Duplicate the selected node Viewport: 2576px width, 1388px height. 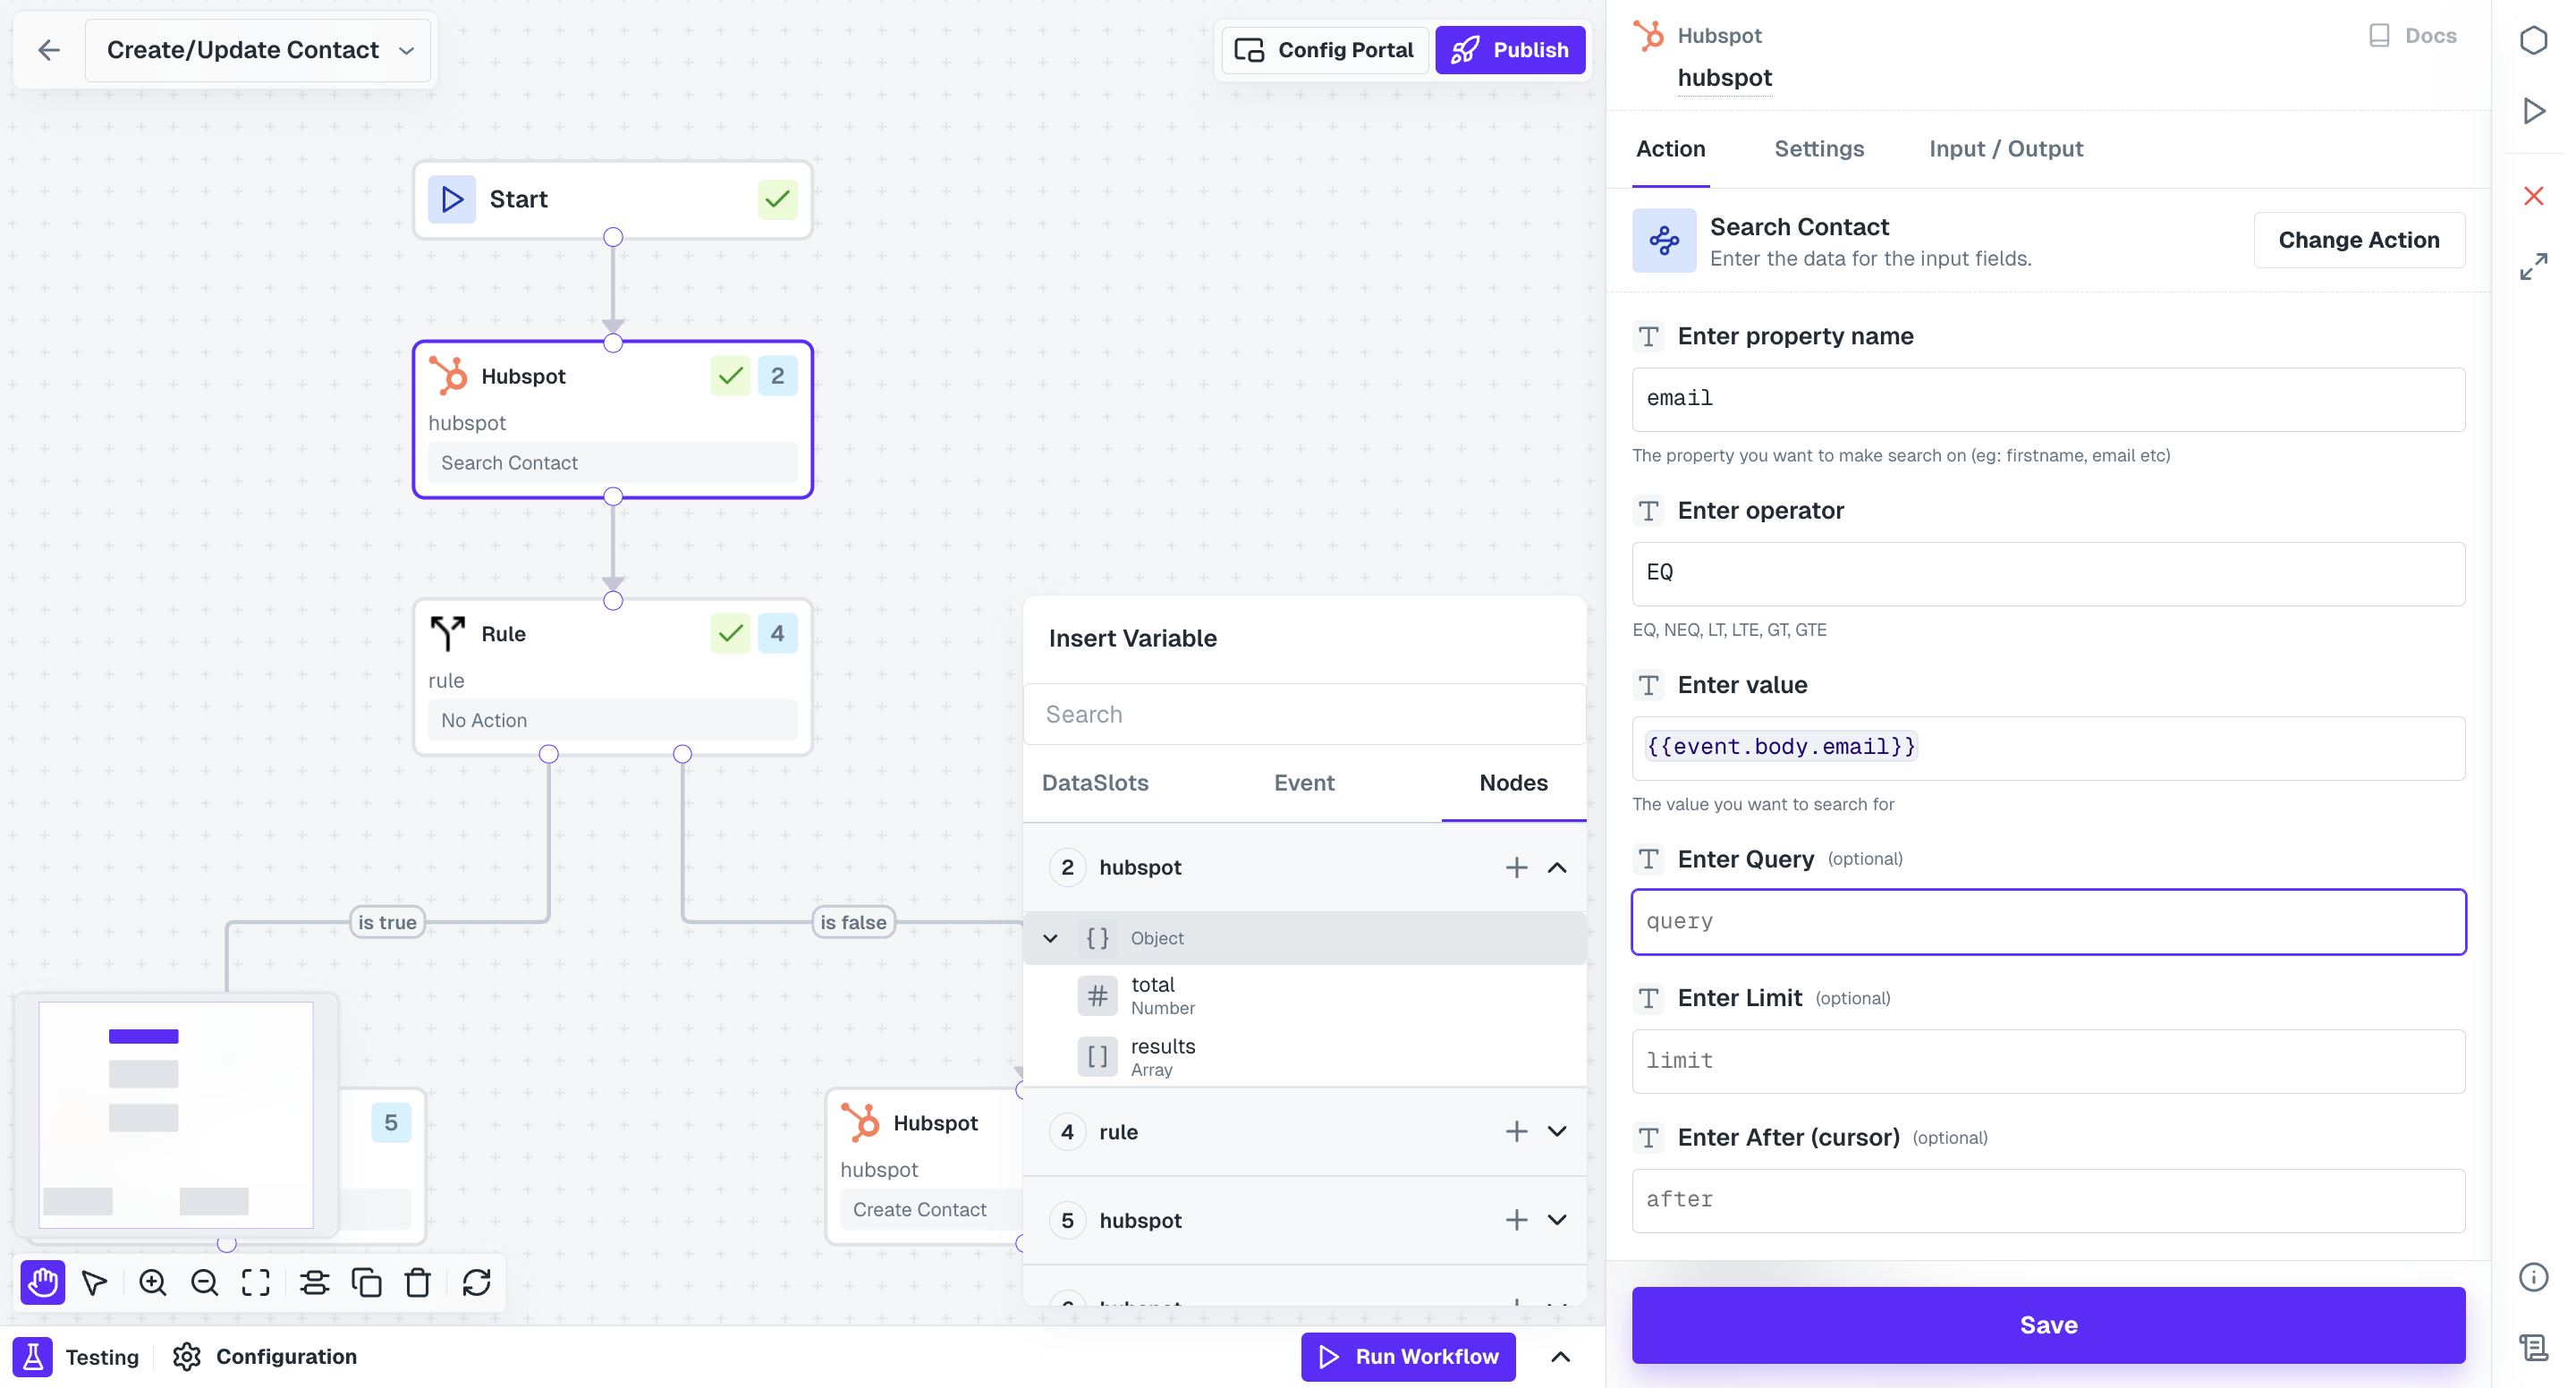pyautogui.click(x=367, y=1282)
